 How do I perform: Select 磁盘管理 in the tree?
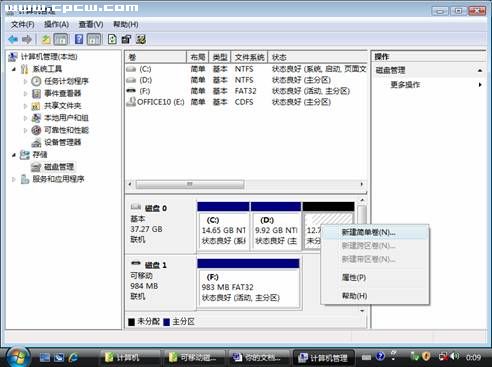[x=59, y=167]
